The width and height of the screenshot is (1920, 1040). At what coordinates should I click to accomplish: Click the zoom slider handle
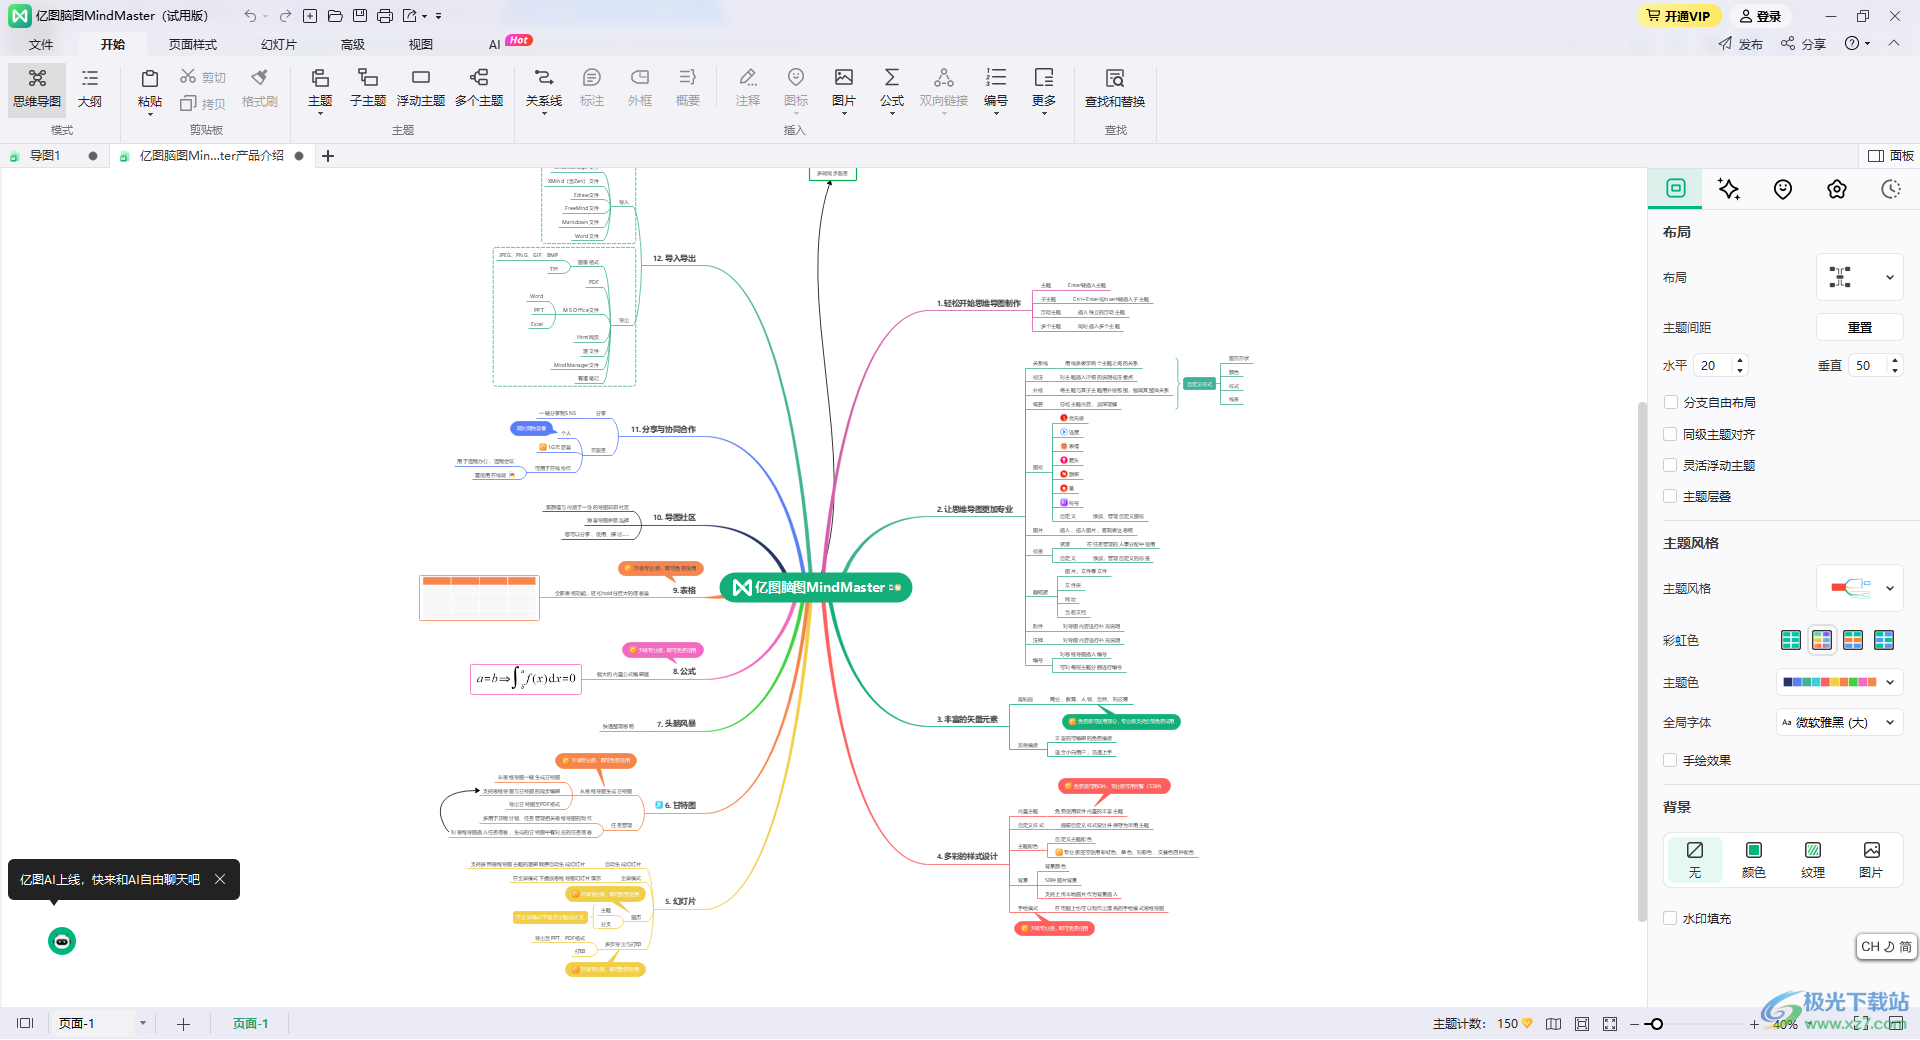(x=1656, y=1024)
